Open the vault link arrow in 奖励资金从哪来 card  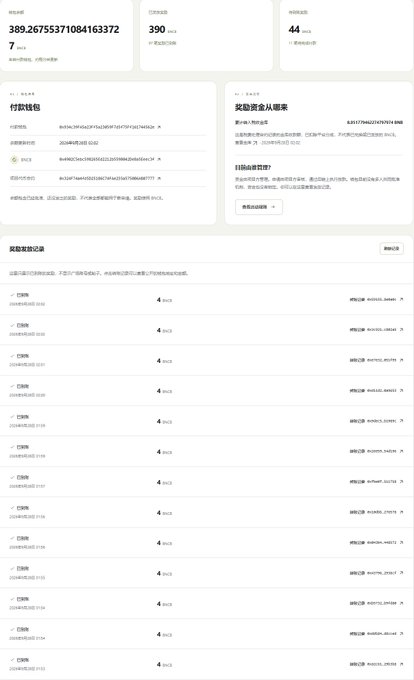(255, 142)
